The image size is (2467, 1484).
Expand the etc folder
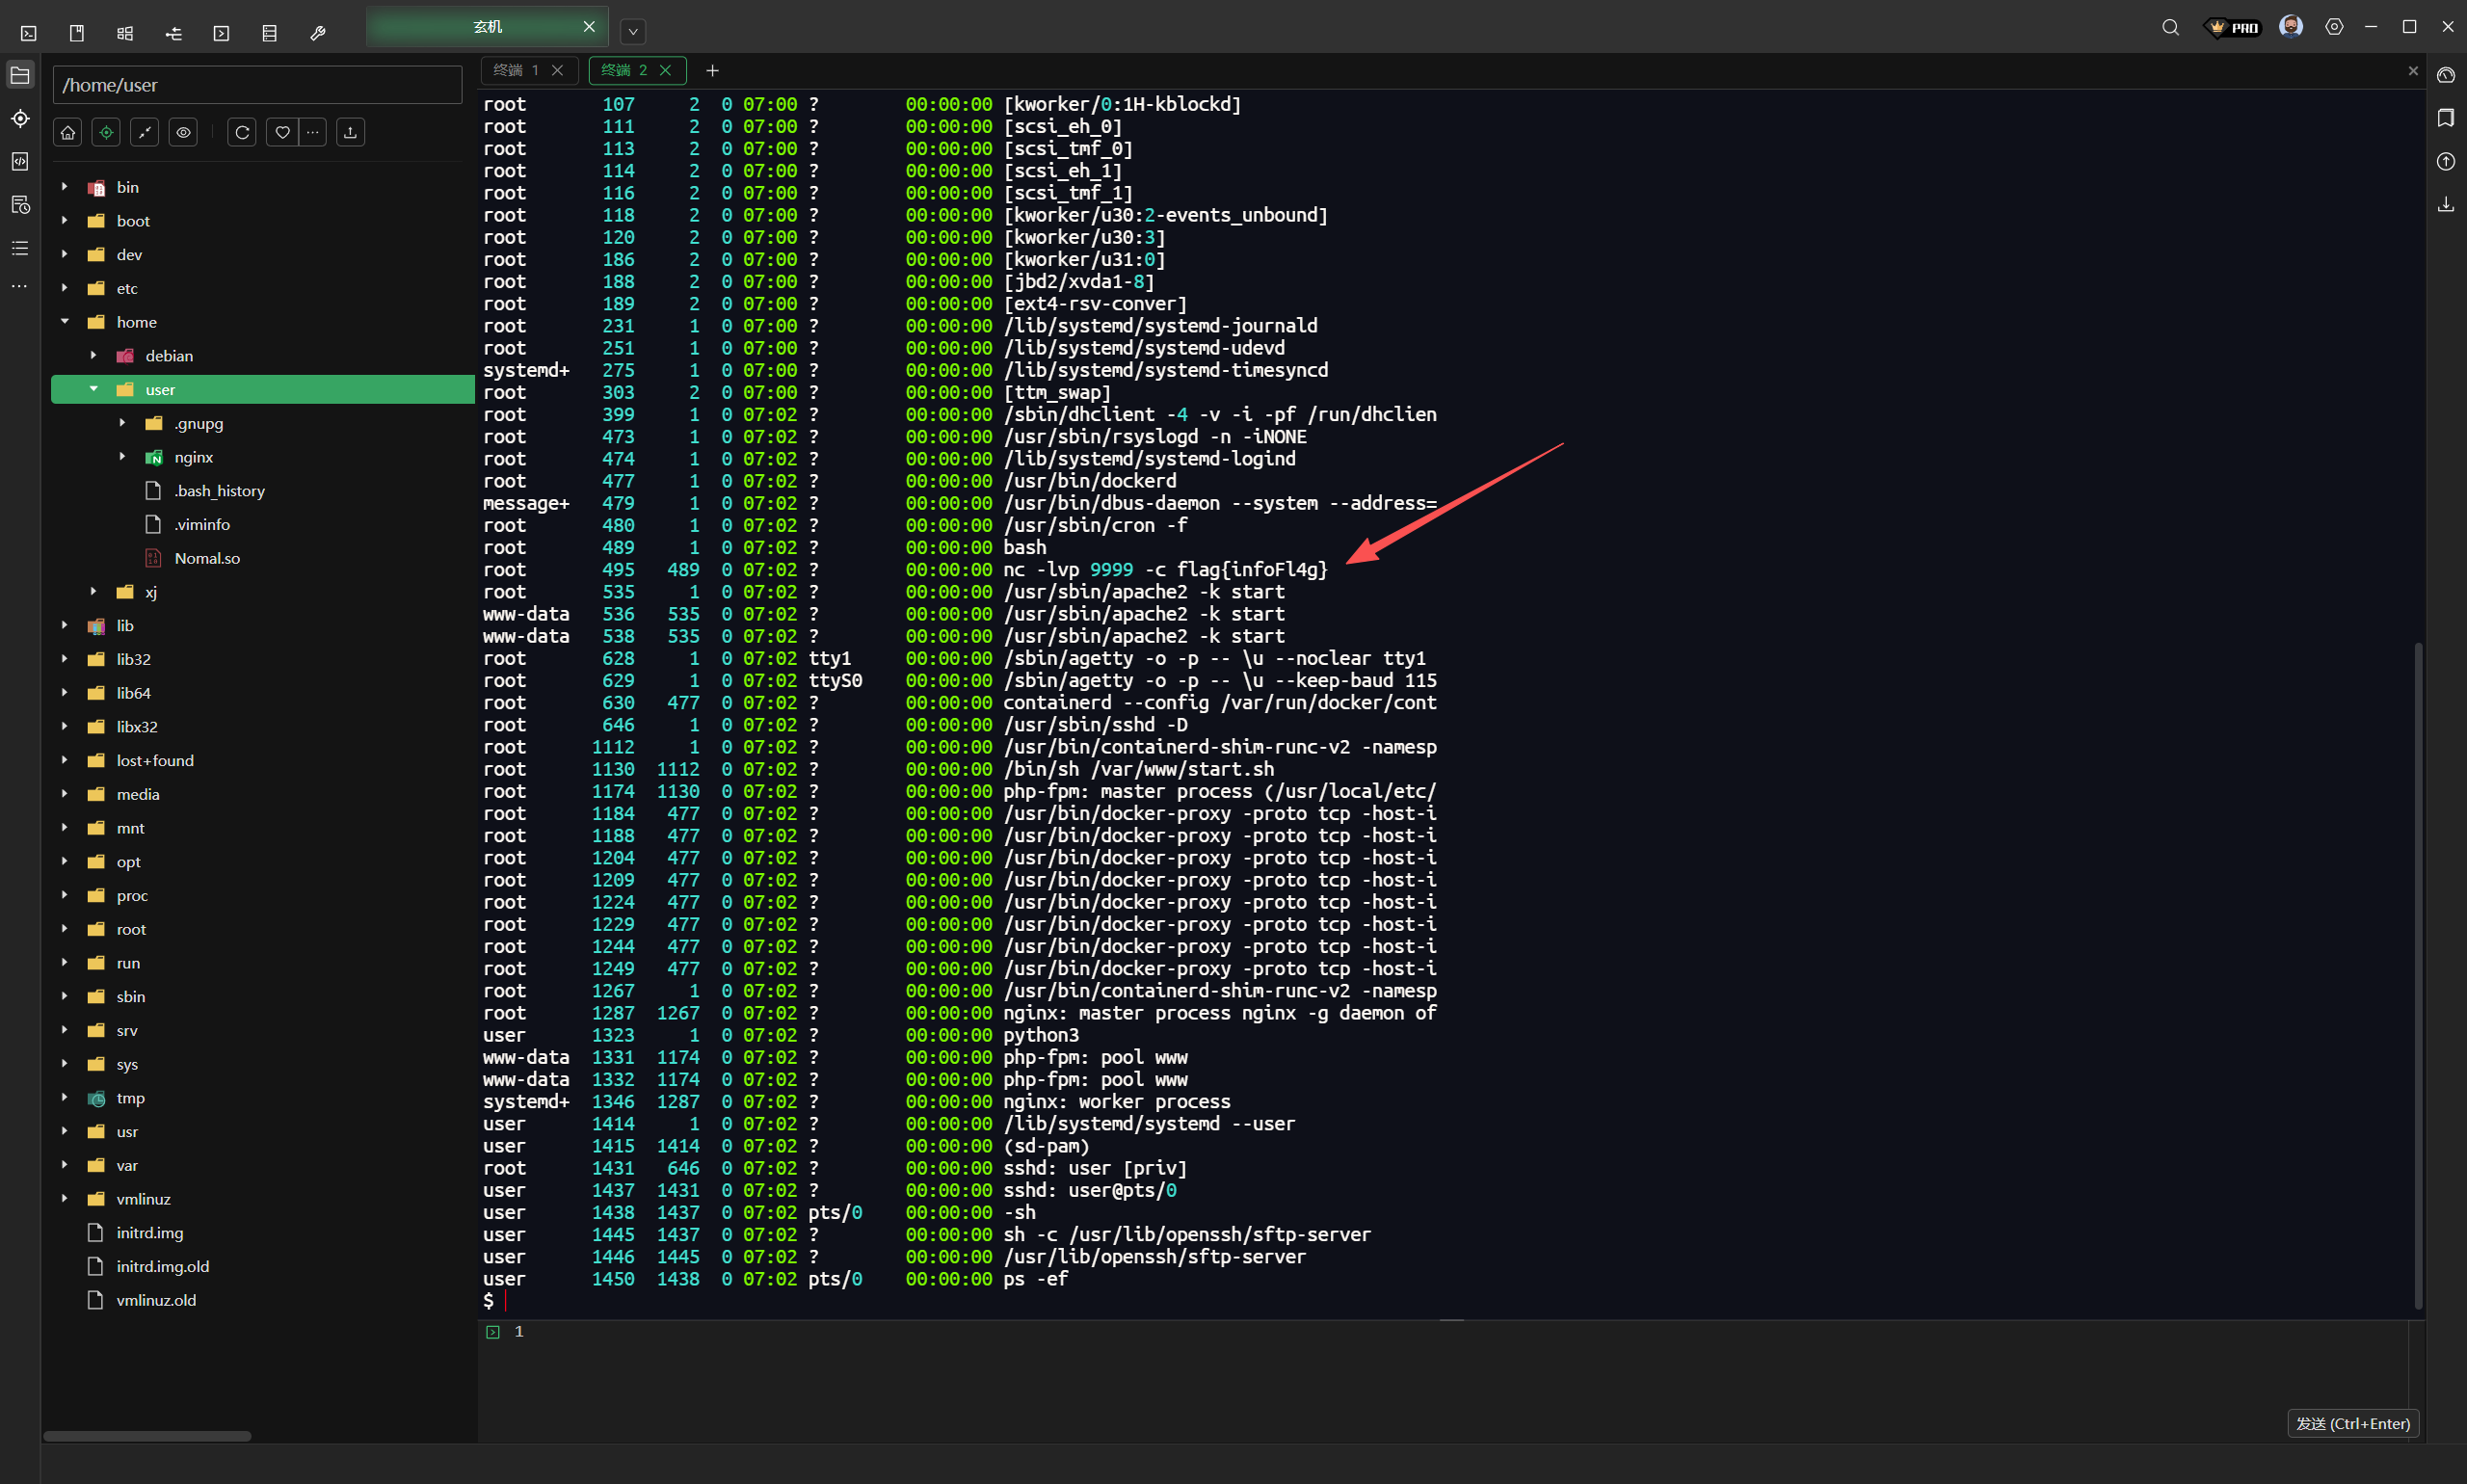[x=65, y=288]
